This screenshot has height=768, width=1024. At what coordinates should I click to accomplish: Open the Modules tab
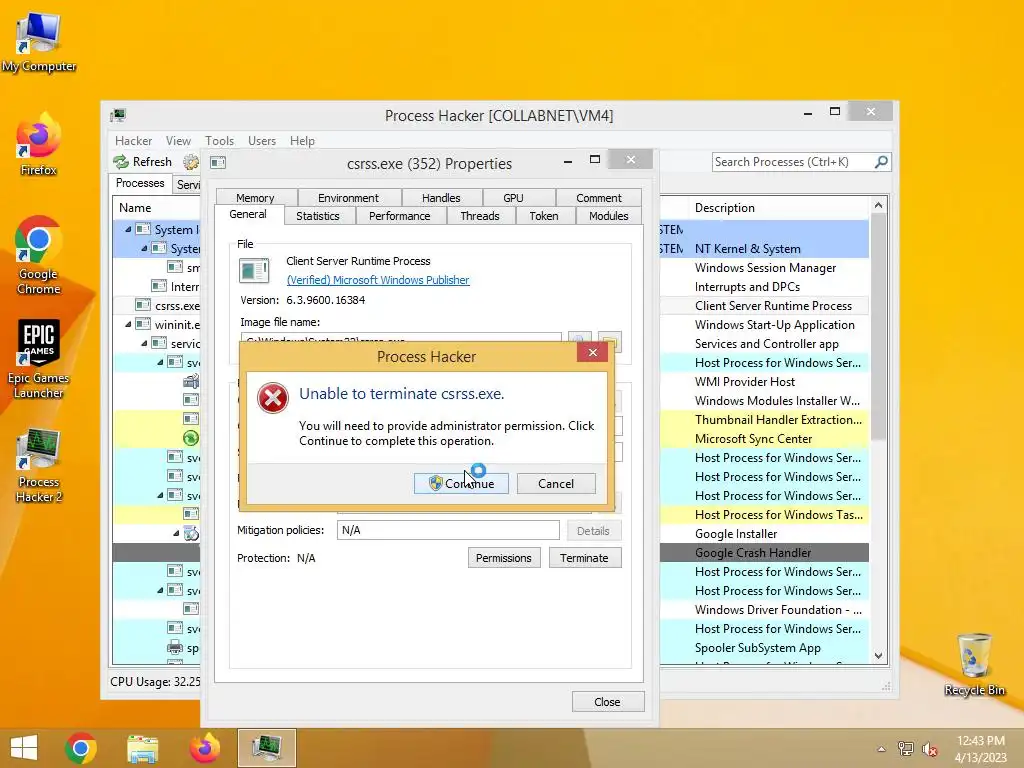click(609, 216)
